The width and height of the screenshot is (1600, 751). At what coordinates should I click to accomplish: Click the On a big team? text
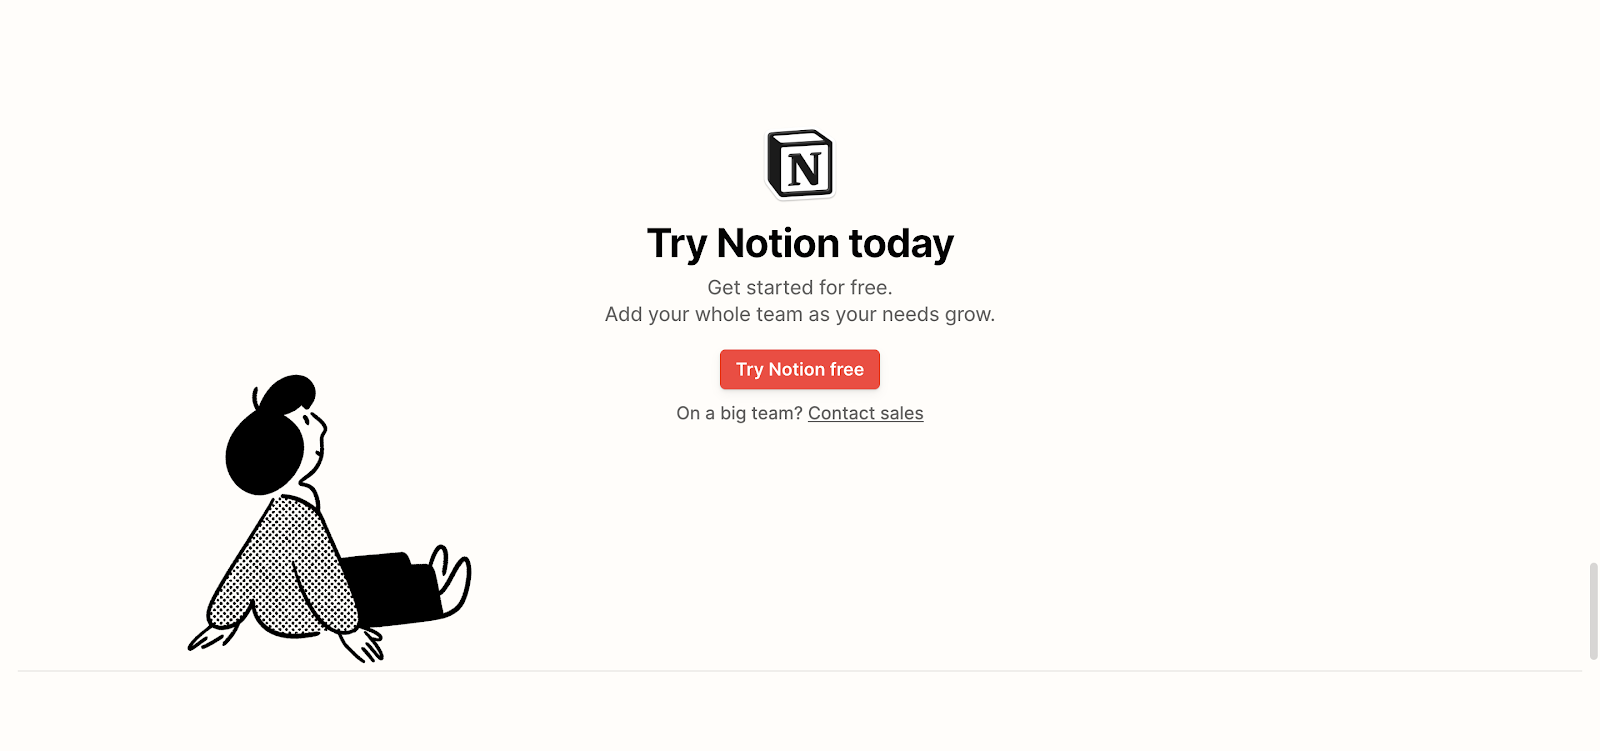[x=740, y=413]
